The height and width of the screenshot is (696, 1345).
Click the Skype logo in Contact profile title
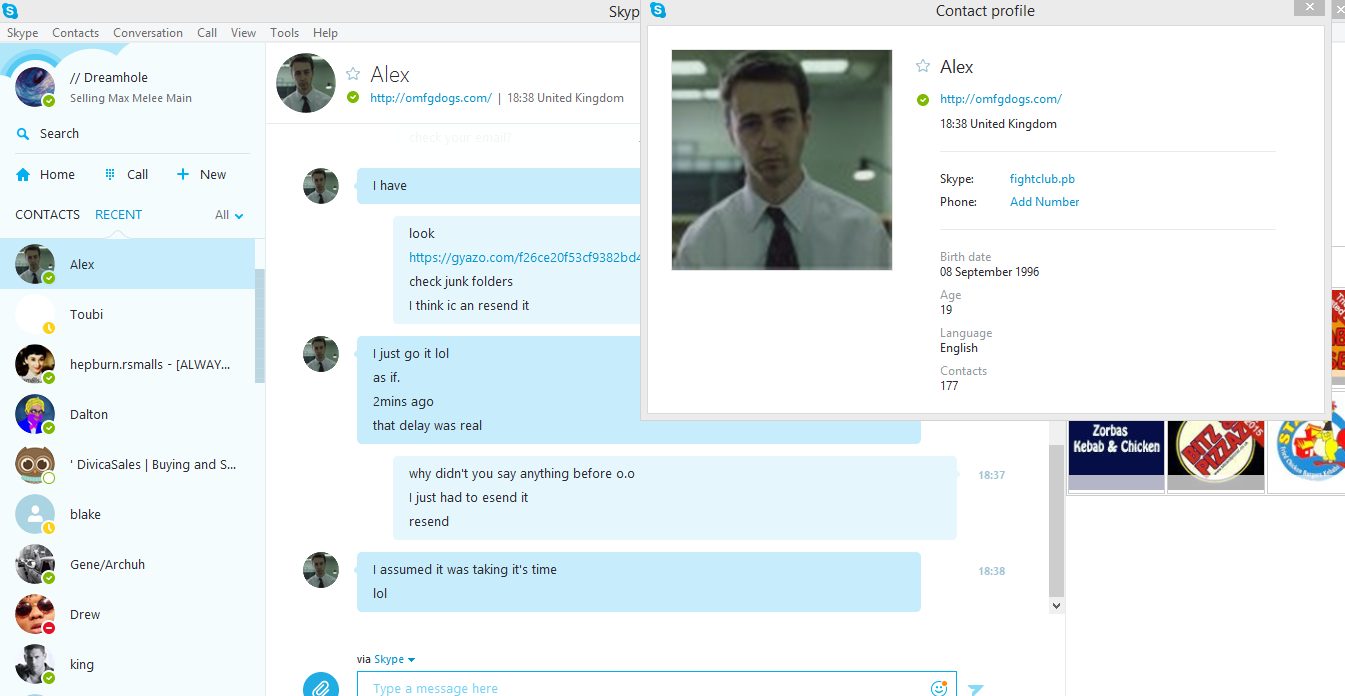658,10
